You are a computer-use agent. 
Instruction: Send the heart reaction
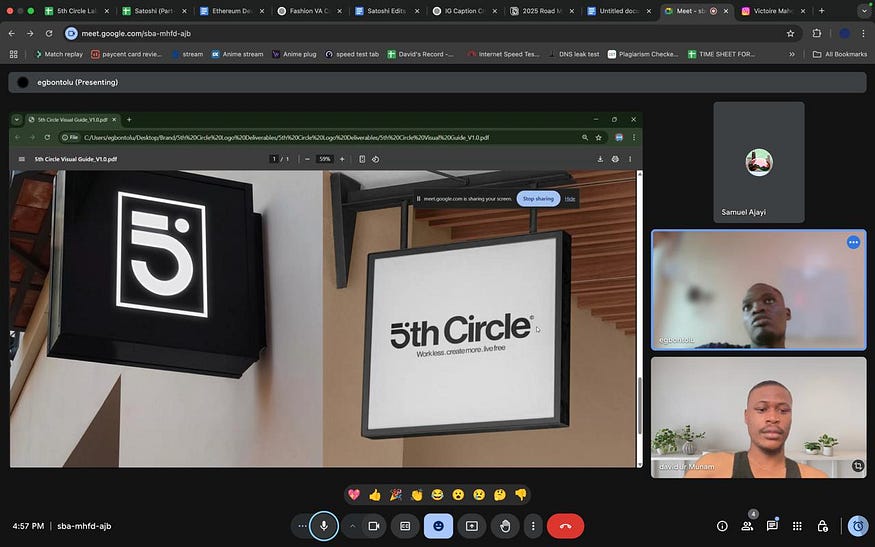point(354,495)
